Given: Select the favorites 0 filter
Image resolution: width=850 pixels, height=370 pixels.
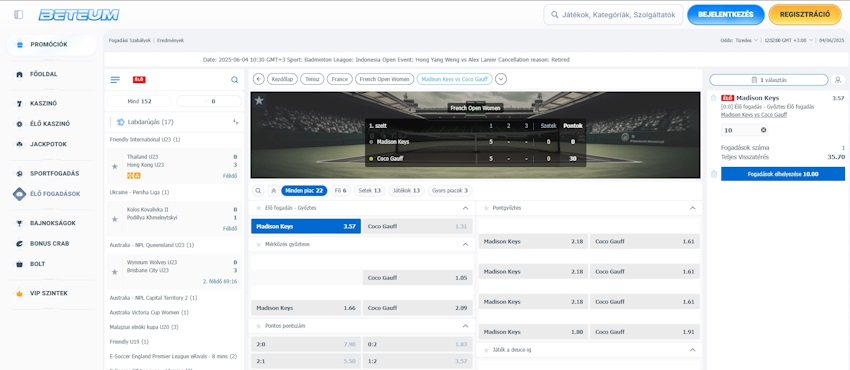Looking at the screenshot, I should click(209, 101).
